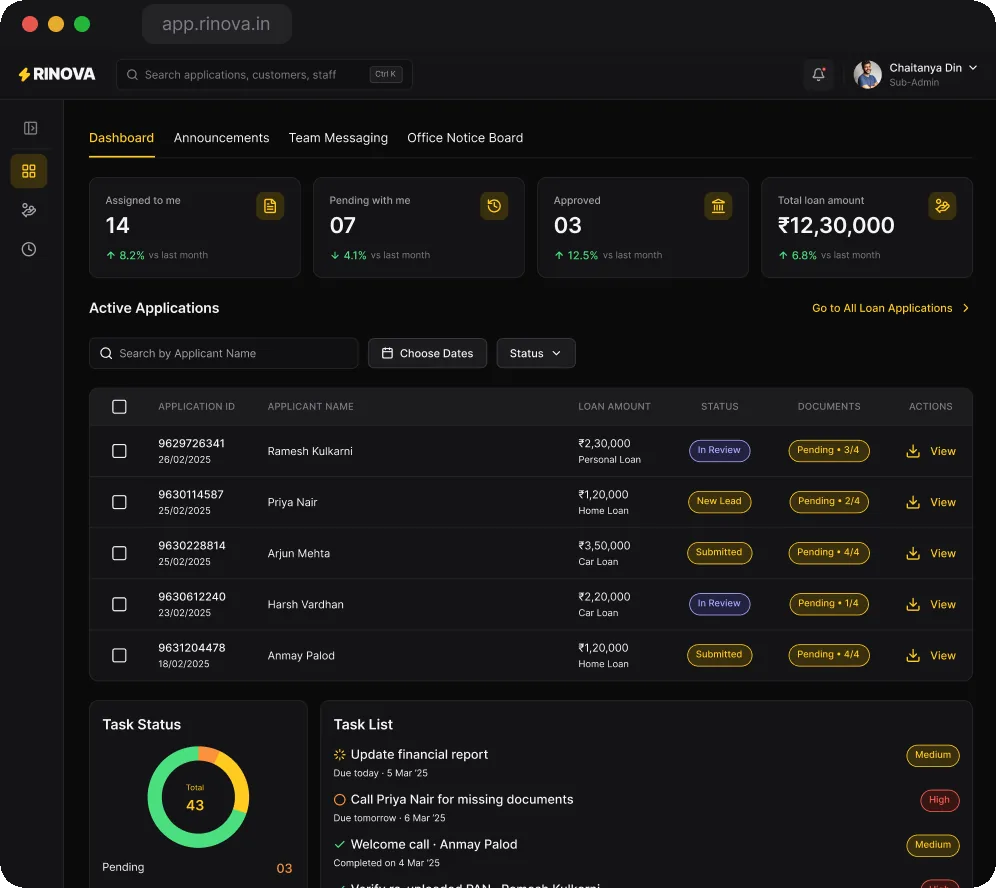Click the app.rinova.in address bar

point(217,24)
